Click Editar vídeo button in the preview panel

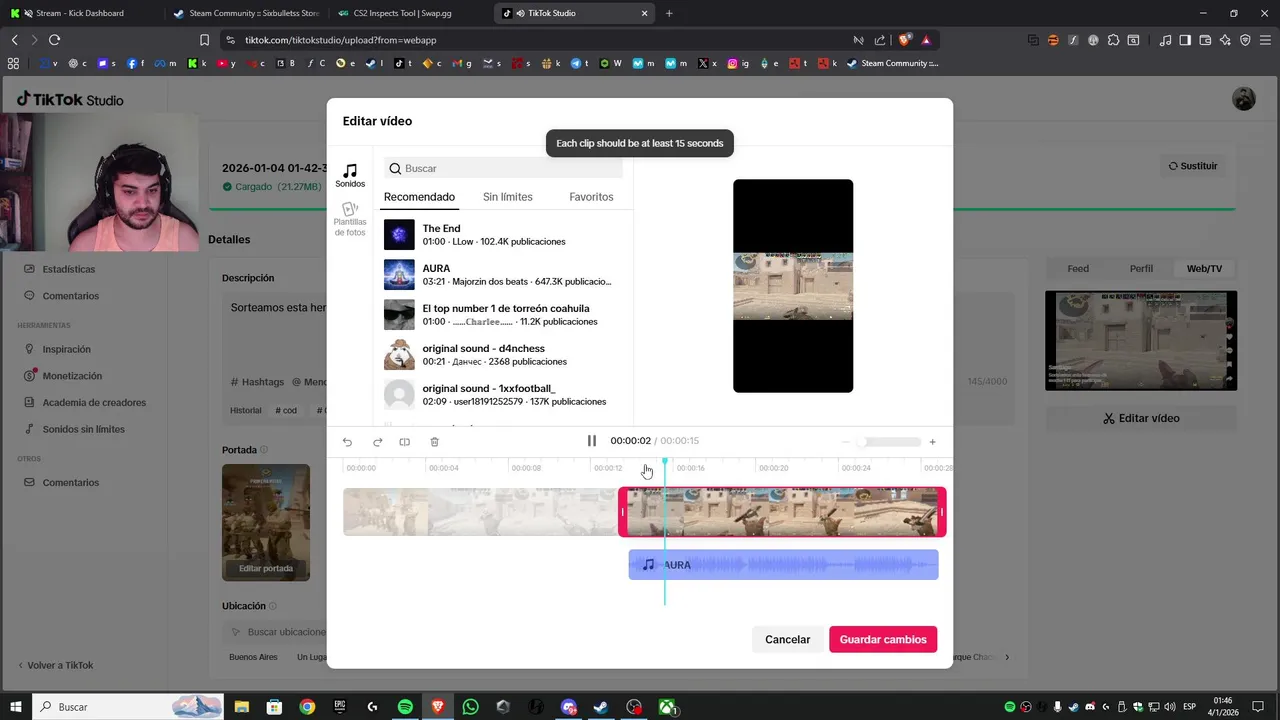pyautogui.click(x=1141, y=419)
